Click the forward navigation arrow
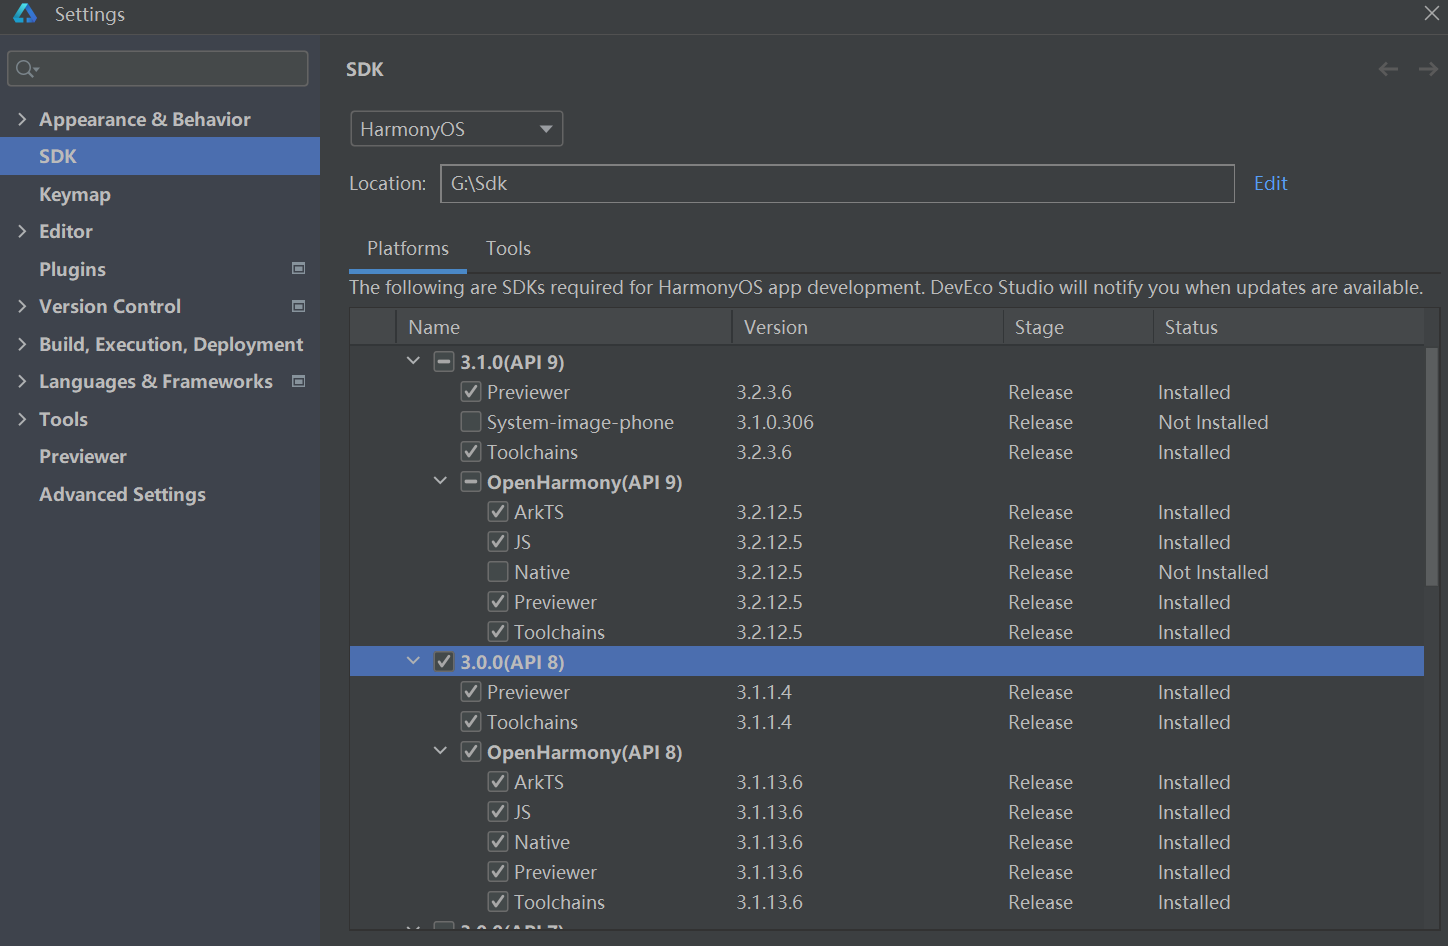The width and height of the screenshot is (1448, 946). [1428, 69]
